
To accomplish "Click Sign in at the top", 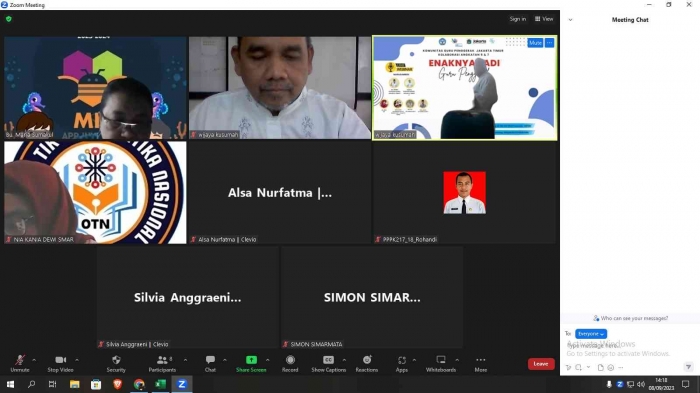I will tap(517, 19).
